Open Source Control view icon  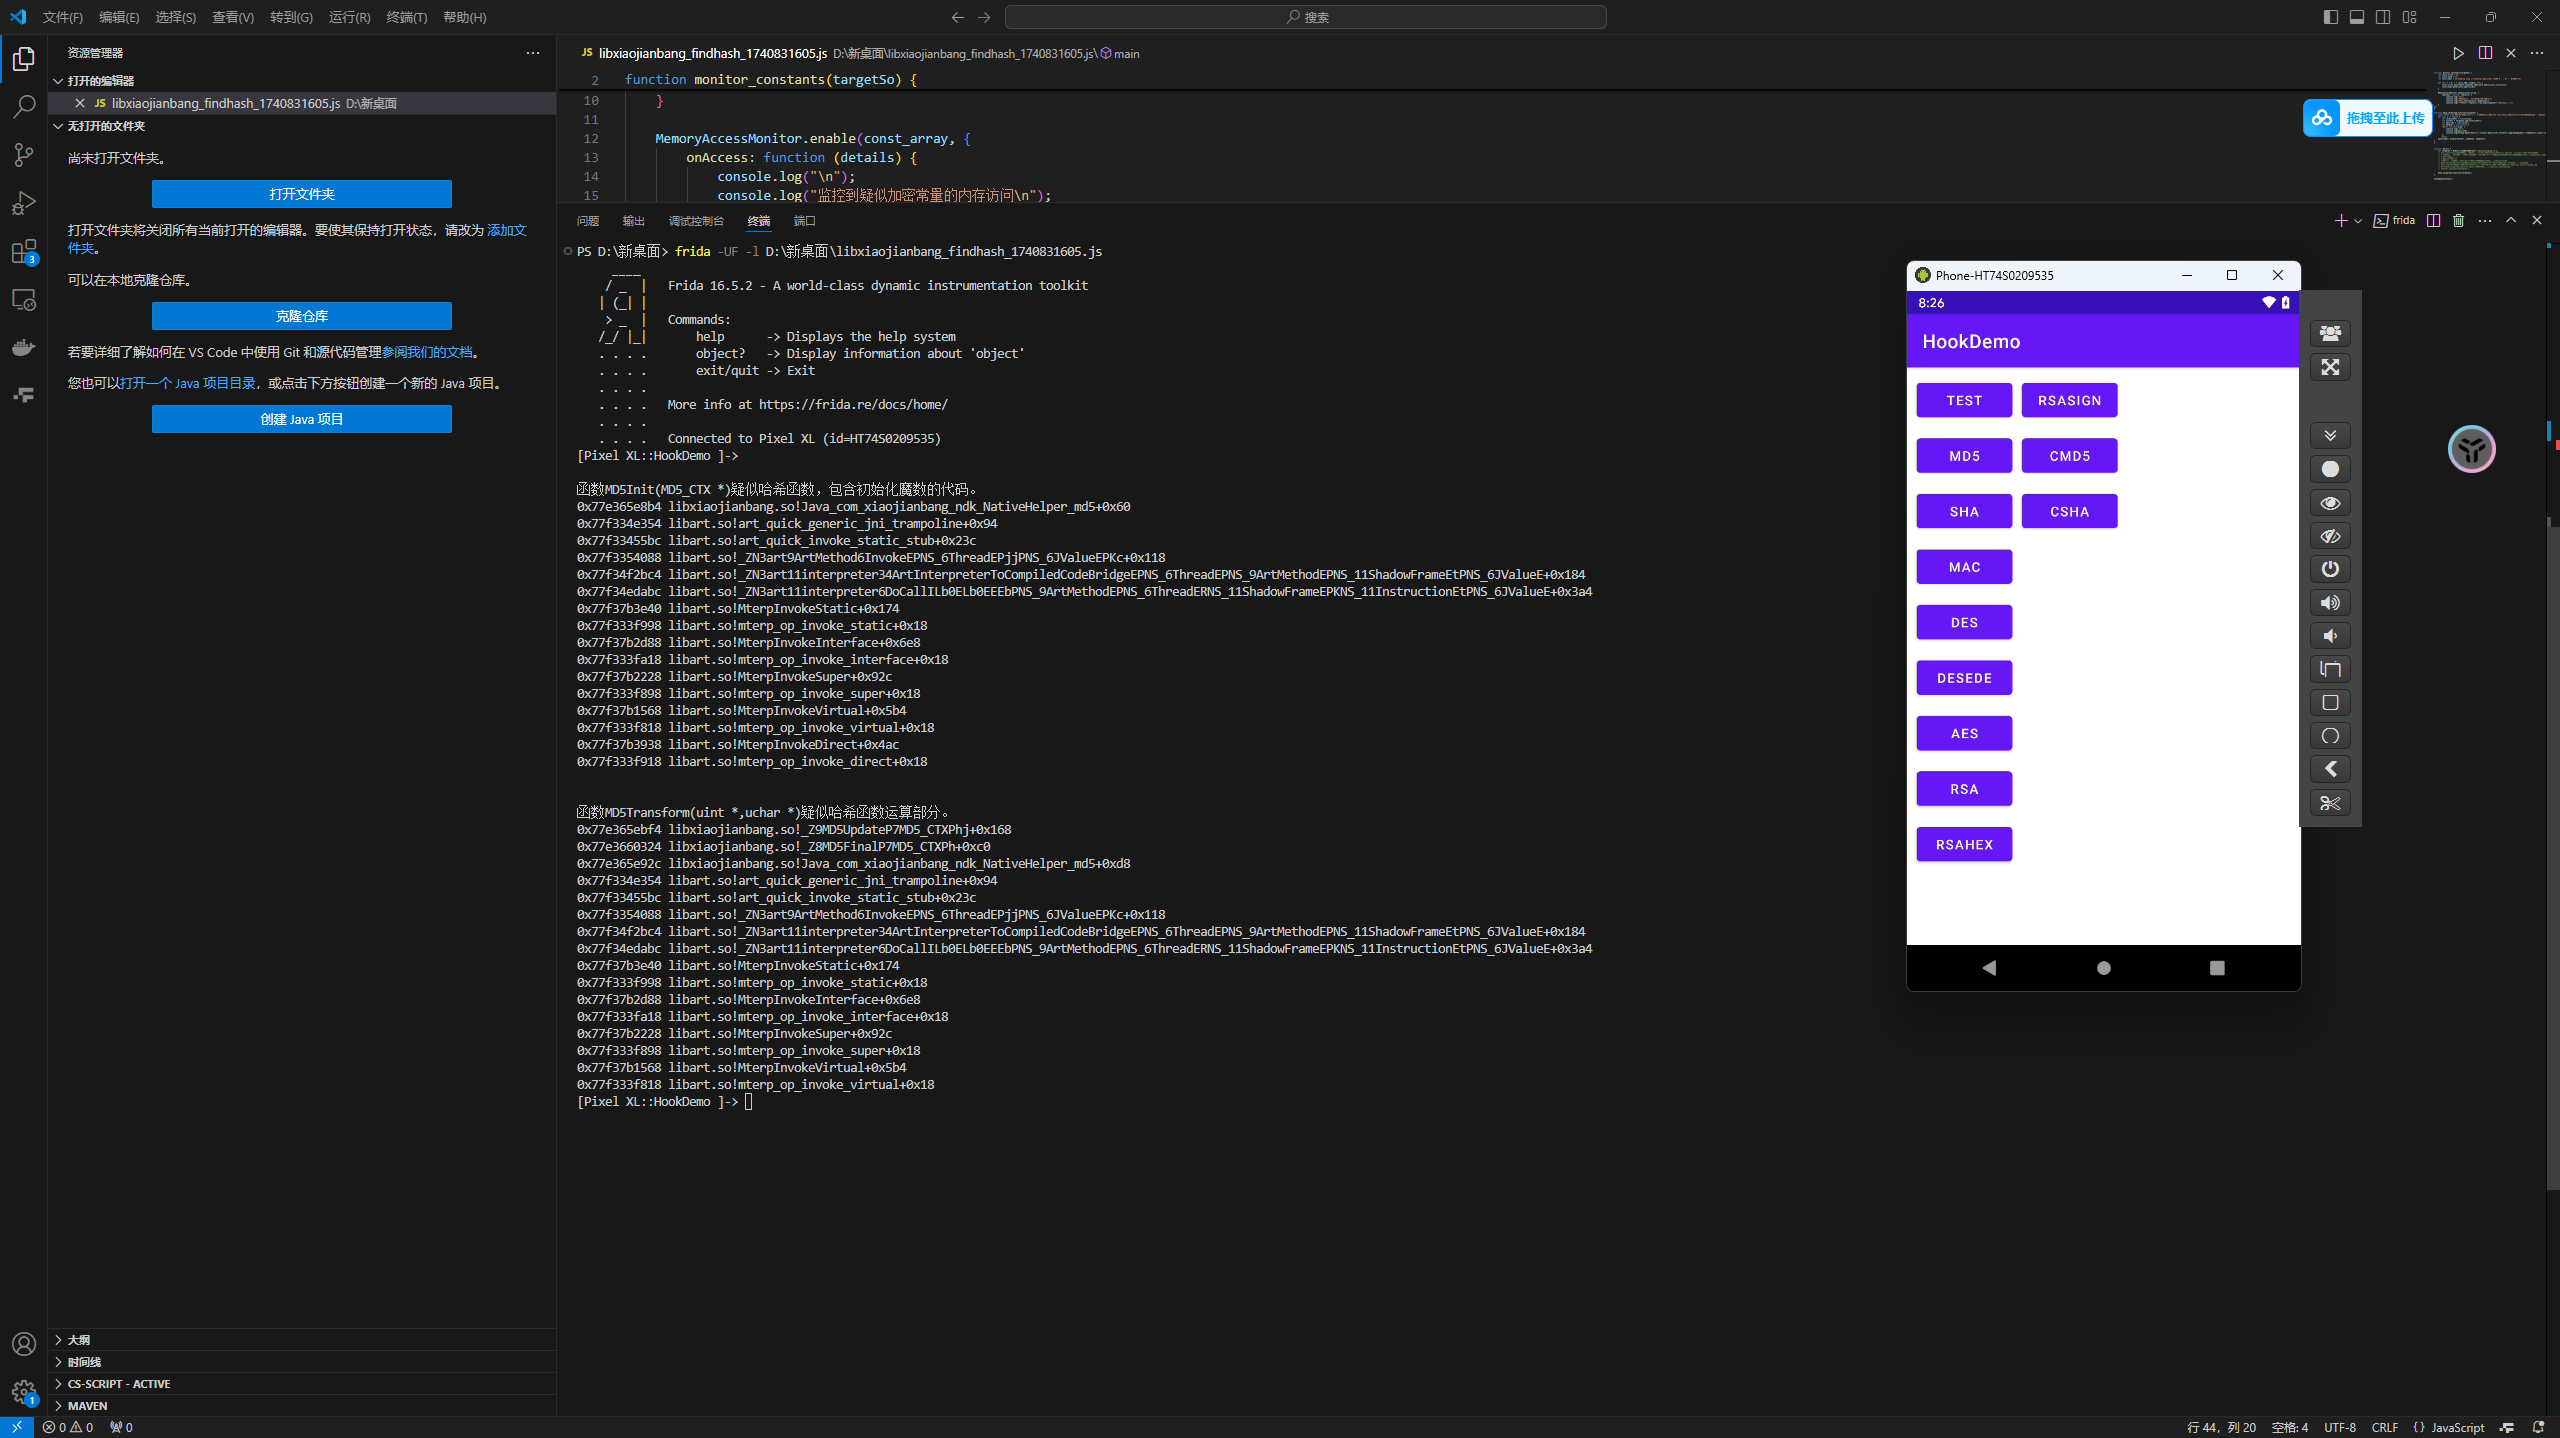[24, 154]
